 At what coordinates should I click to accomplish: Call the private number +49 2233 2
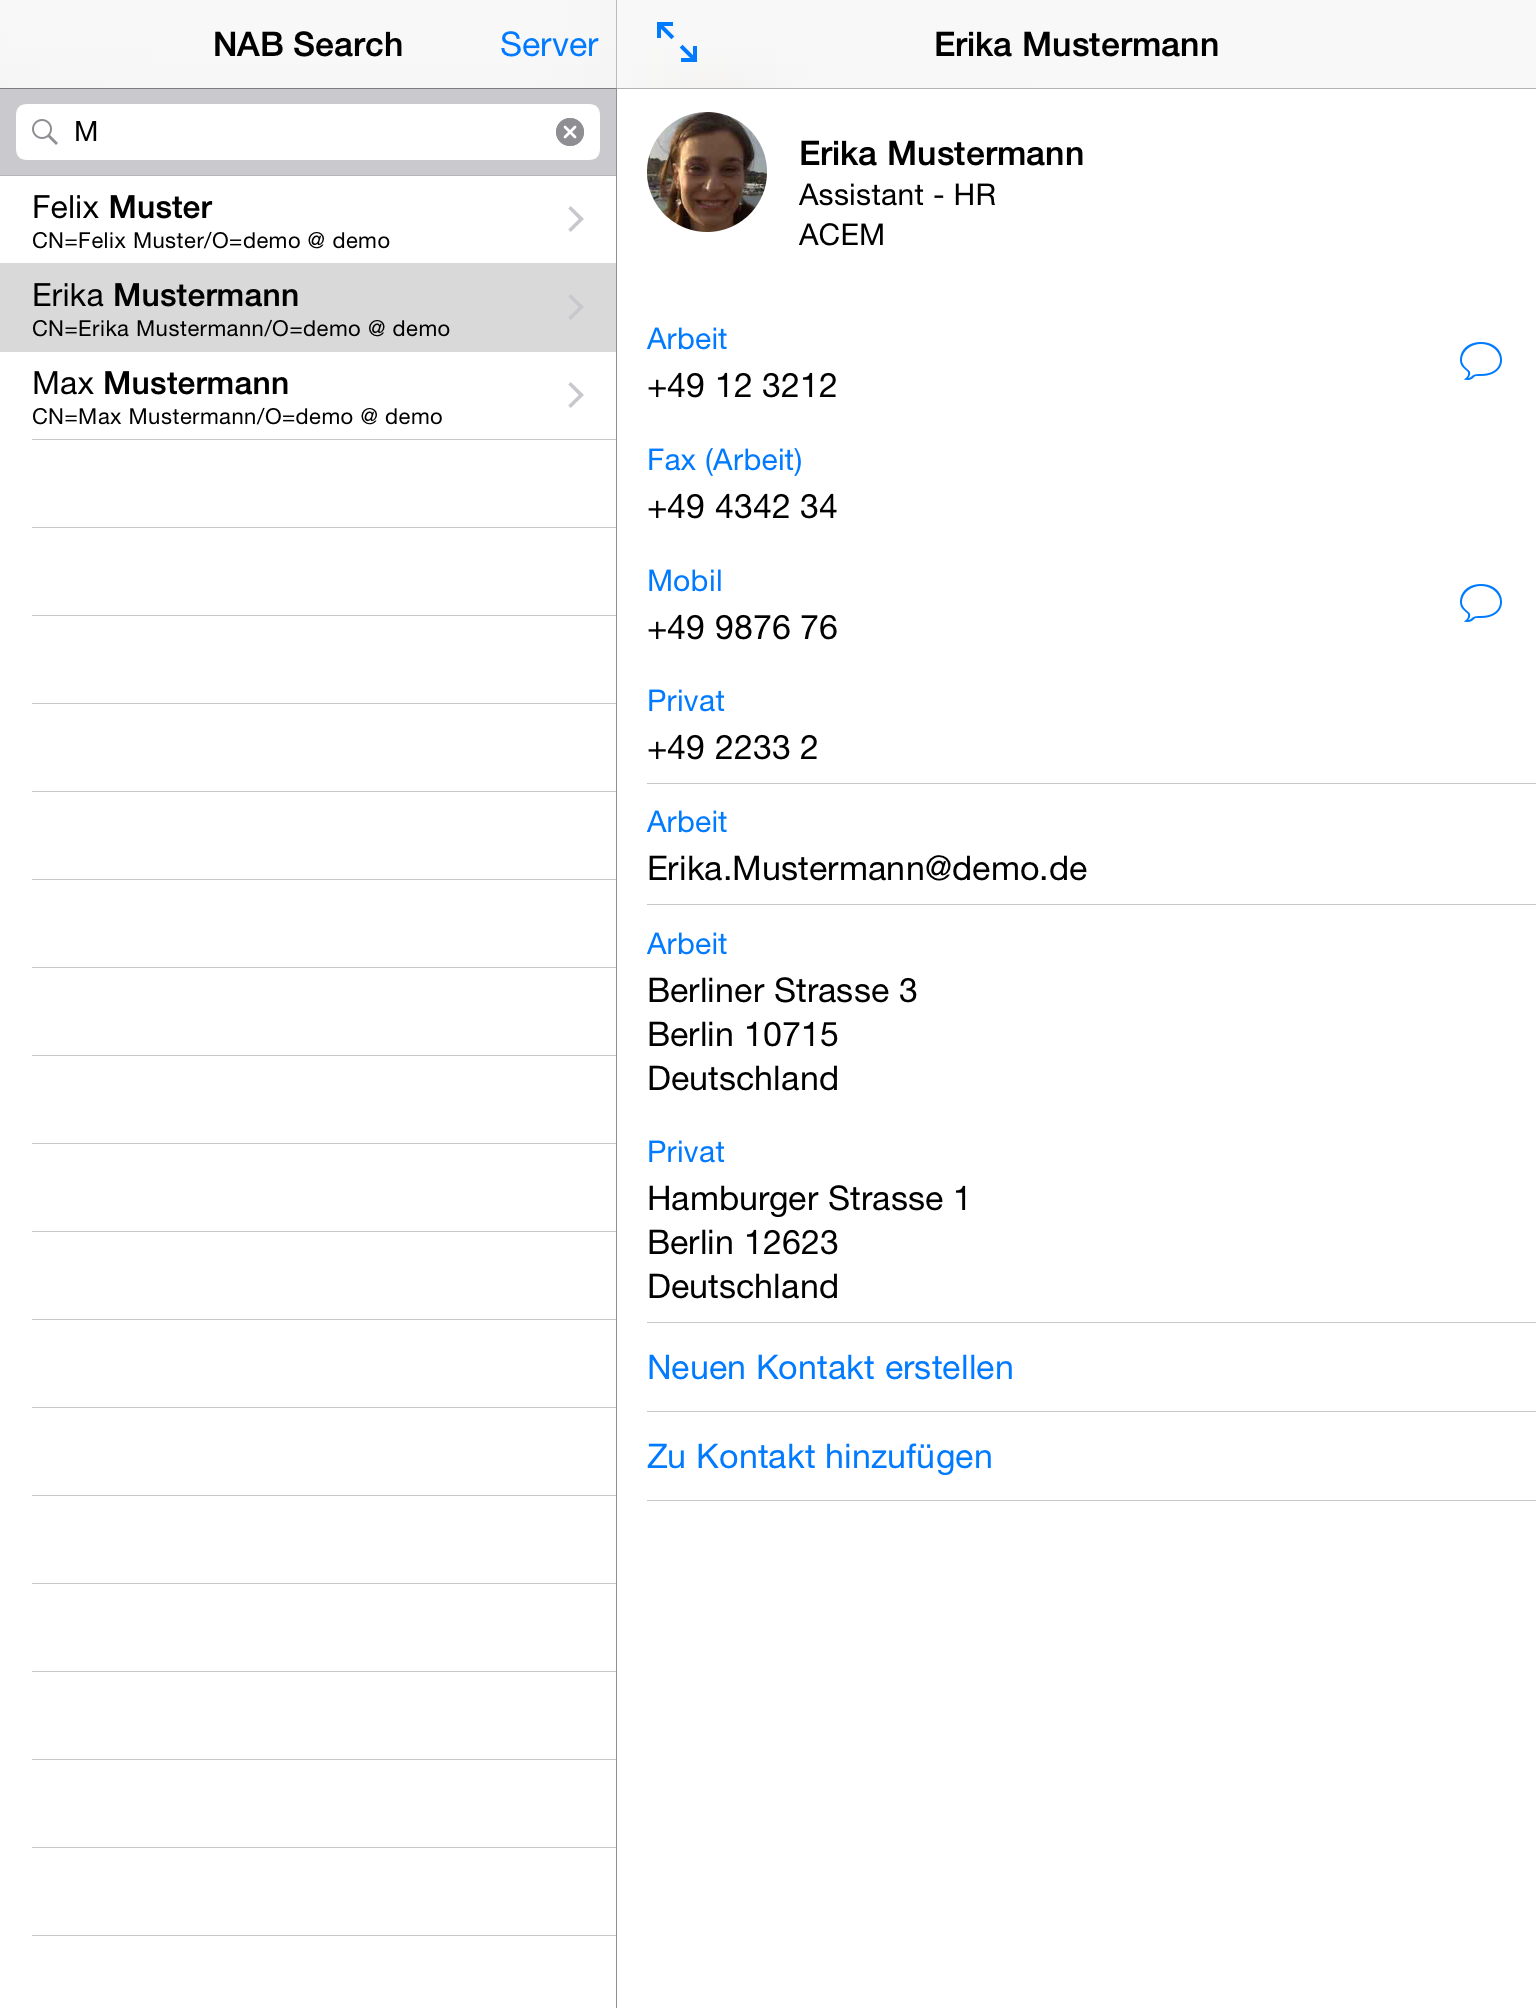point(733,748)
